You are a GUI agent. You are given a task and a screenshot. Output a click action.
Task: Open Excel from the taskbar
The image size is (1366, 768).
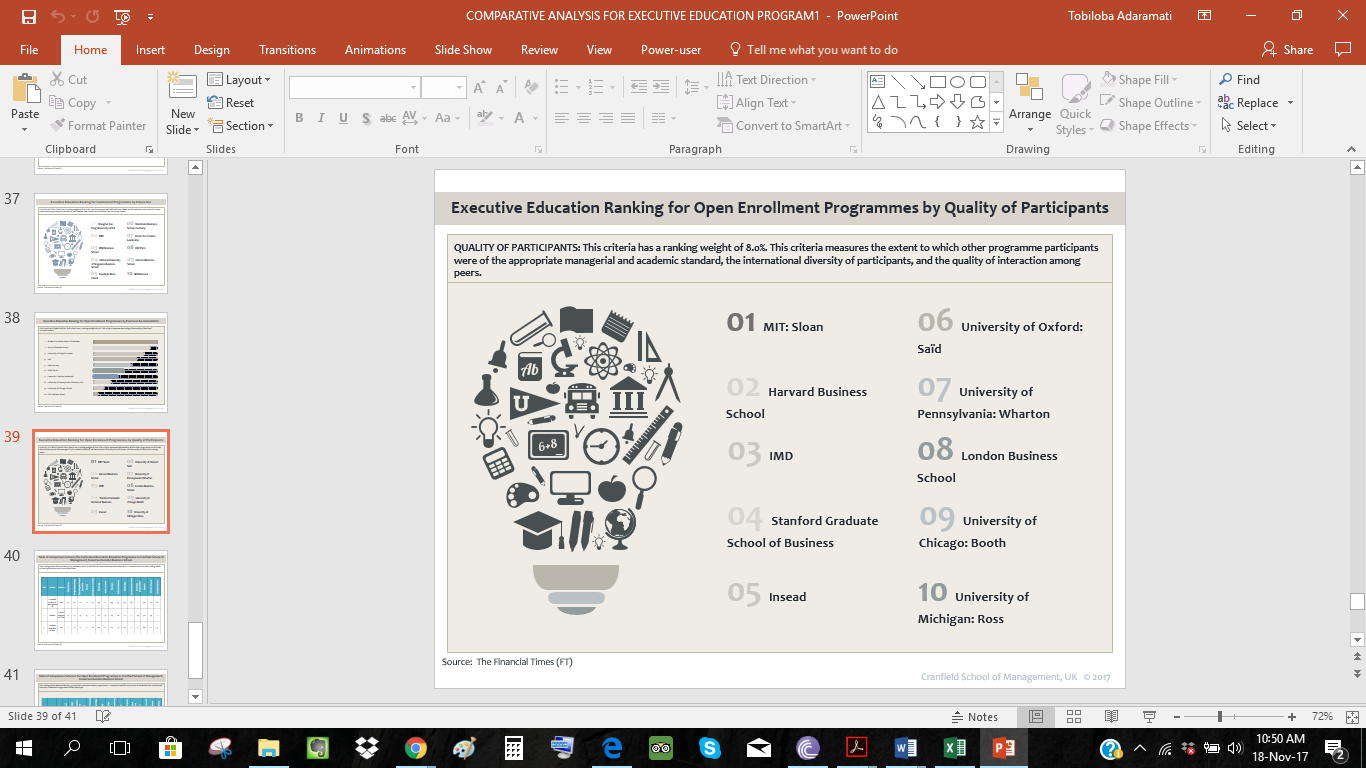[954, 748]
